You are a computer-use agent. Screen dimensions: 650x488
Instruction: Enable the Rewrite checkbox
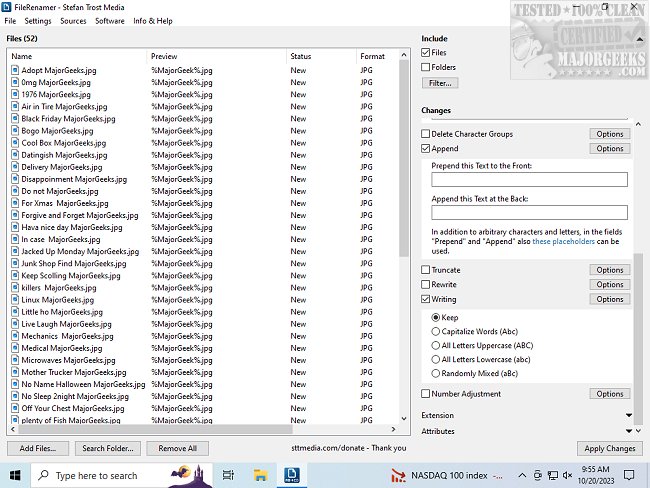[425, 284]
